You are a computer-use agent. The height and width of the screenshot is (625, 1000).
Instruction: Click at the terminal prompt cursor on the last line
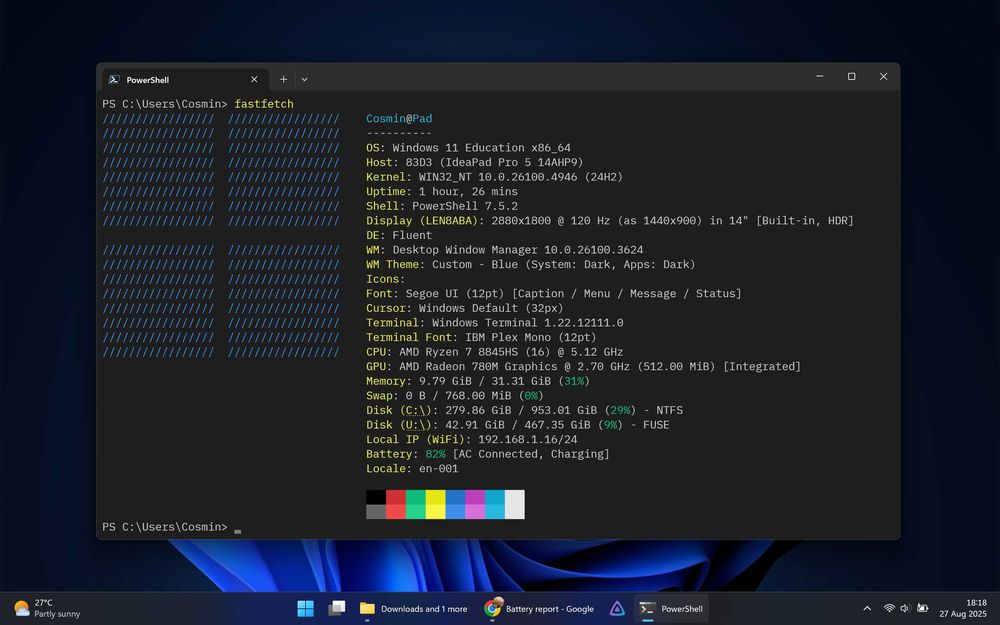238,528
